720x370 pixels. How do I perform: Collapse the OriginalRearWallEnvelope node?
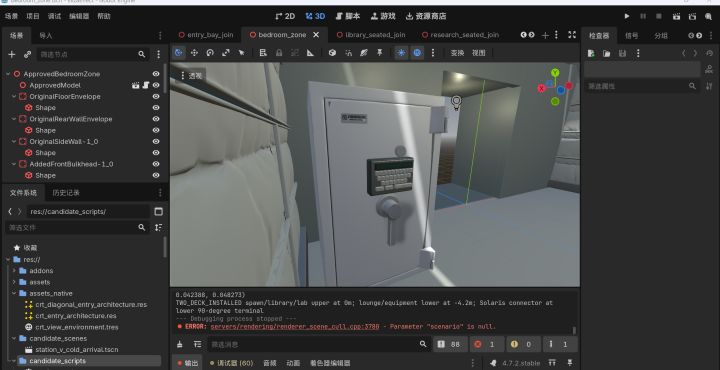[14, 119]
